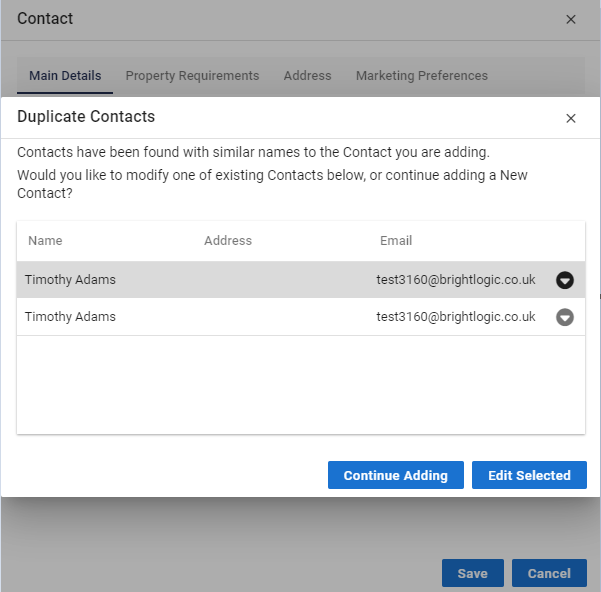Sort by the Name column header
This screenshot has height=592, width=601.
(x=45, y=241)
